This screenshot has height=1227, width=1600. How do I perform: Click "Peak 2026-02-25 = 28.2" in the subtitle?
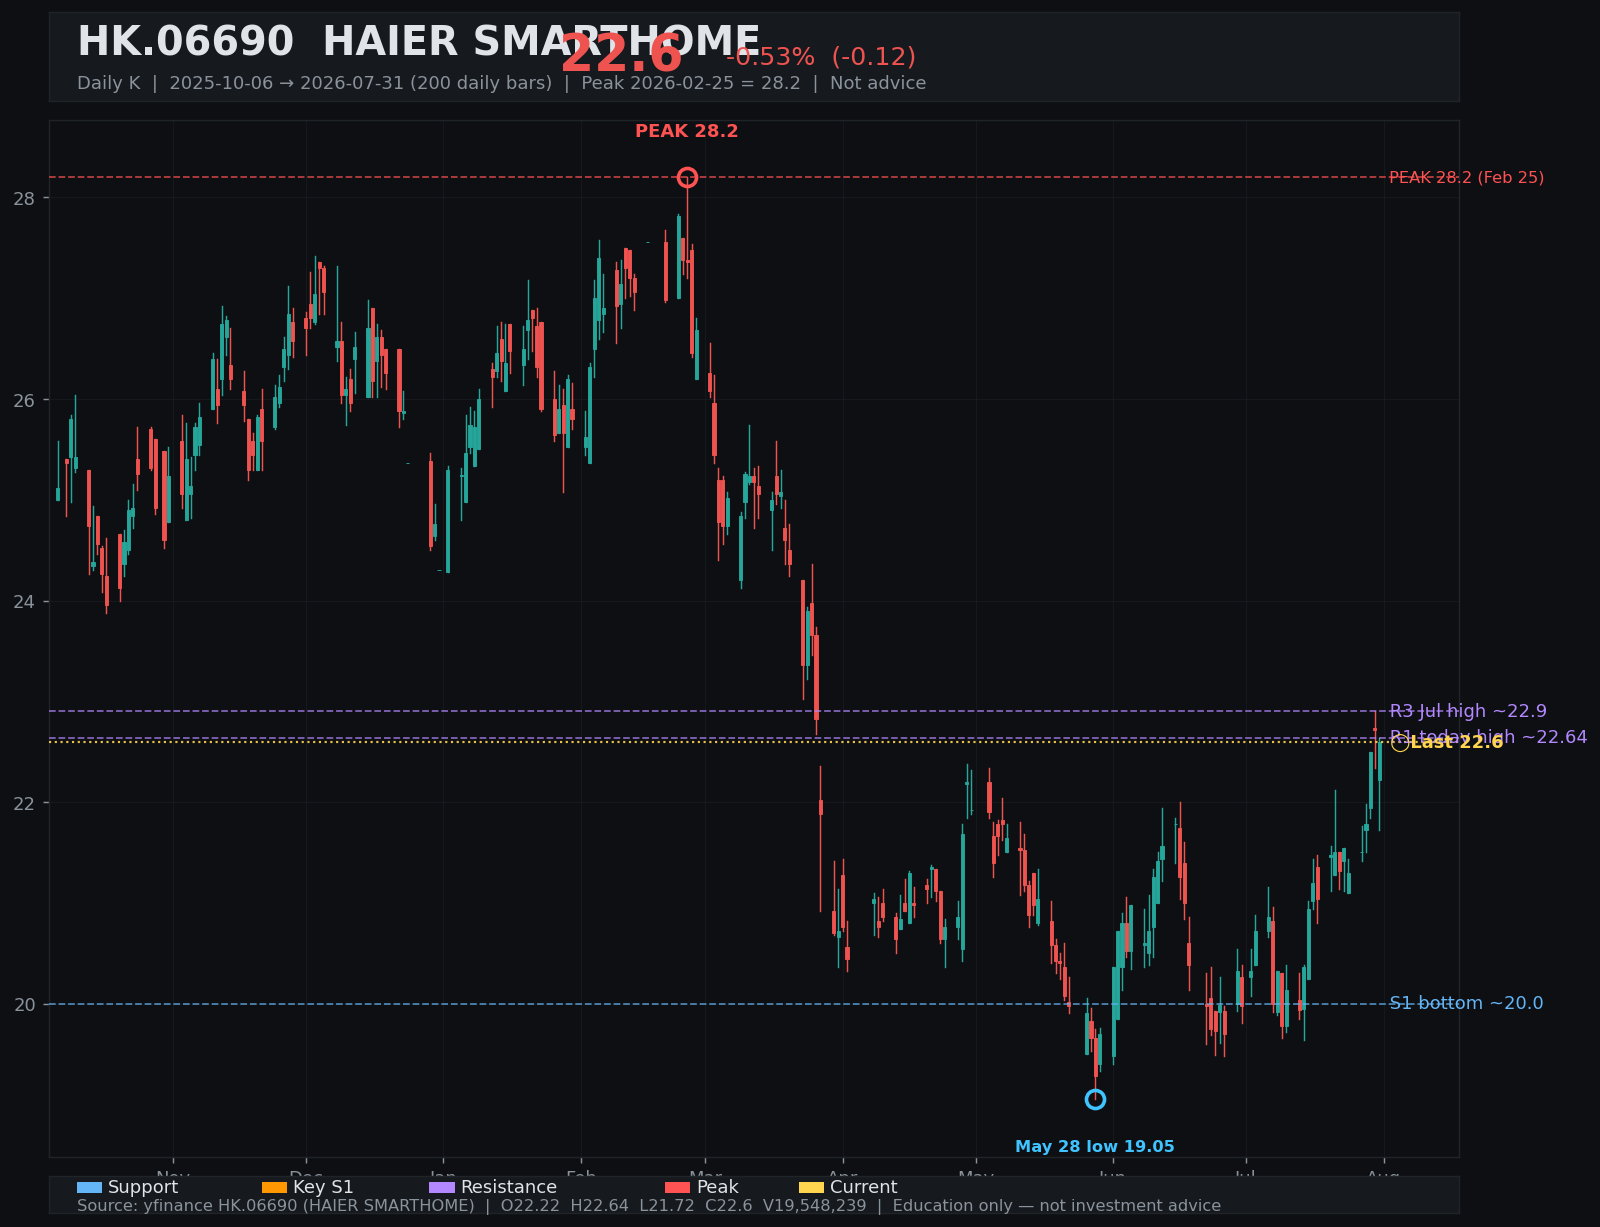coord(691,83)
